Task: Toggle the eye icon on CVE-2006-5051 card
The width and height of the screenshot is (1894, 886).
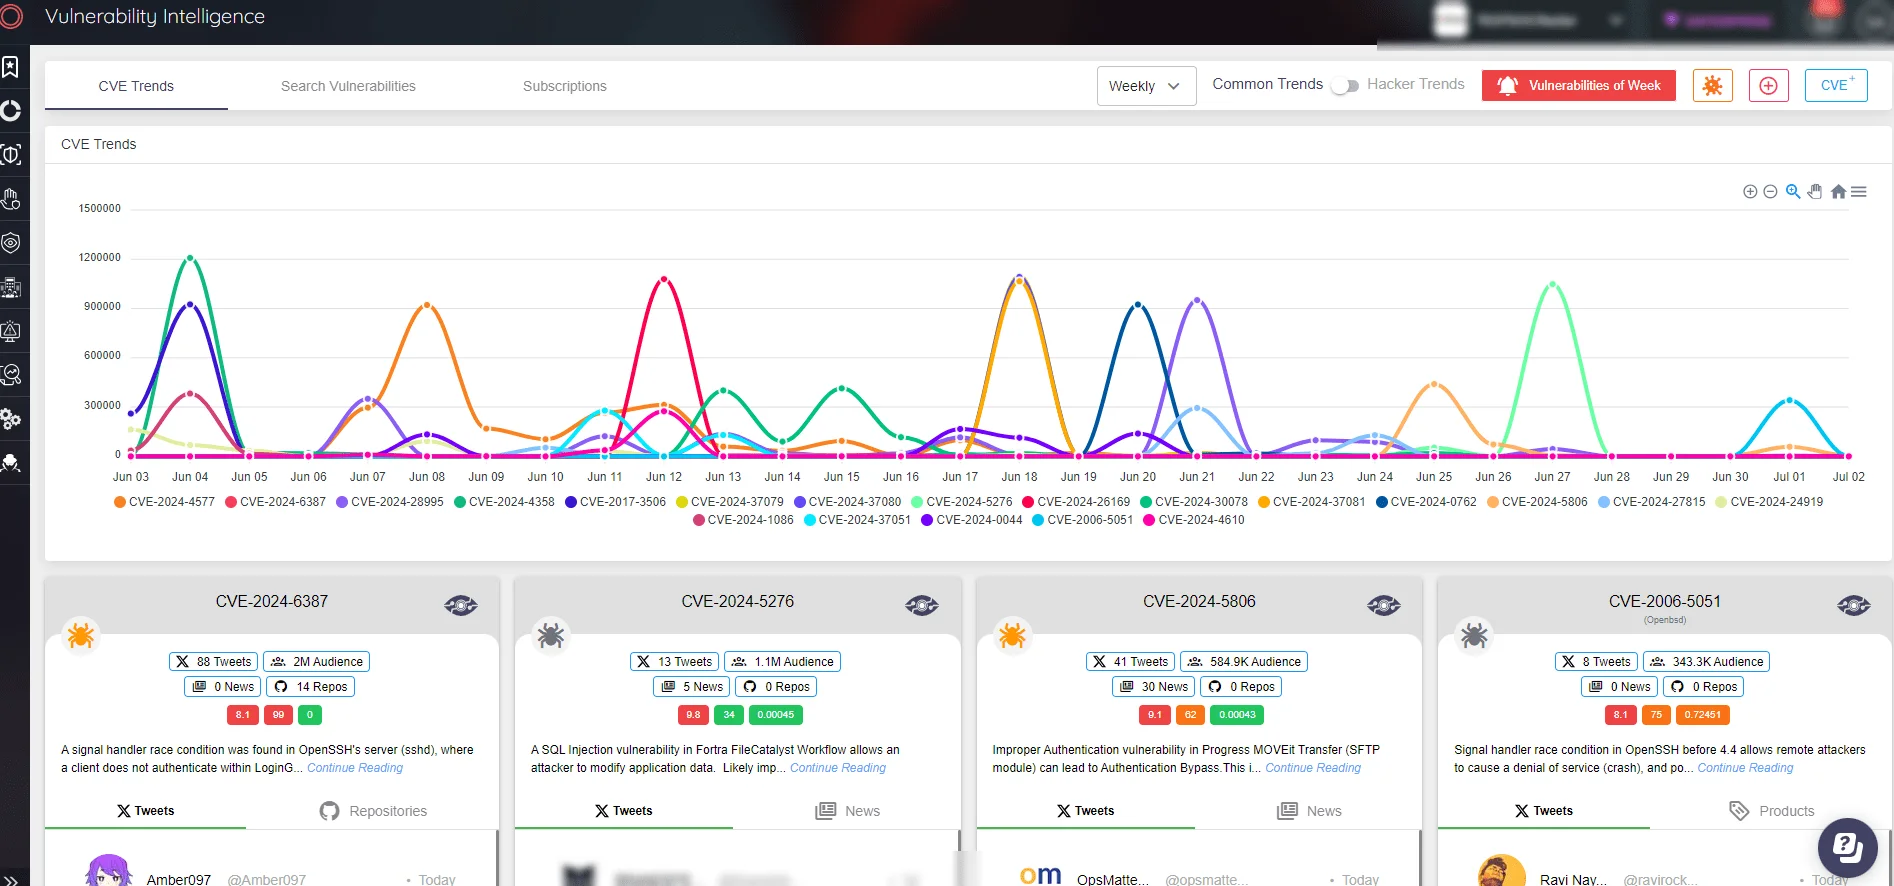Action: (x=1854, y=605)
